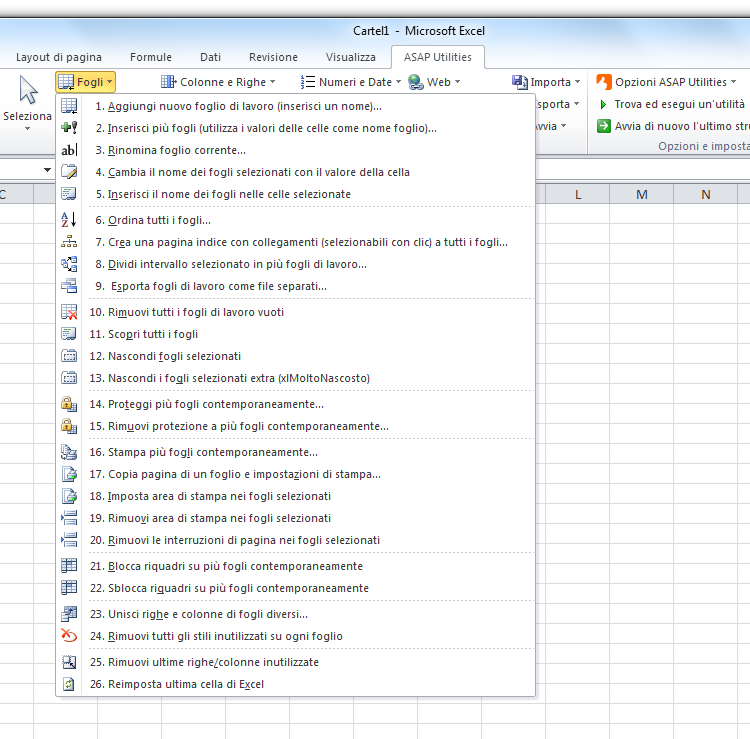Click the split range into worksheets icon

(x=69, y=264)
